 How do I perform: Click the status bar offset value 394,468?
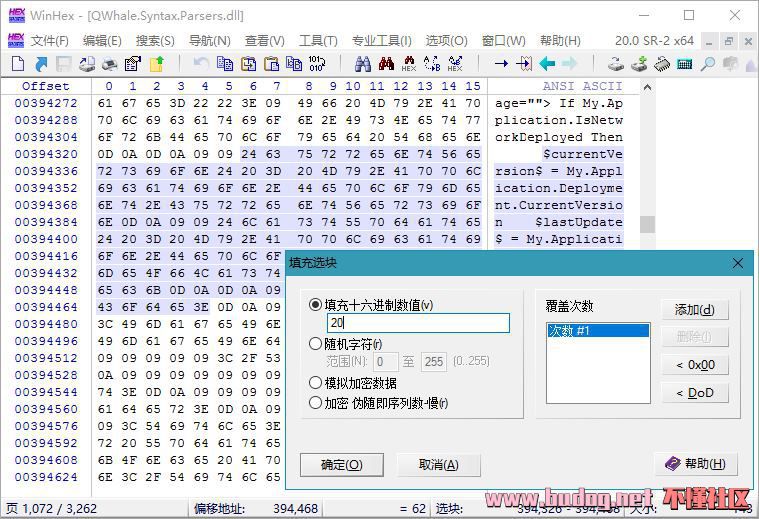295,508
